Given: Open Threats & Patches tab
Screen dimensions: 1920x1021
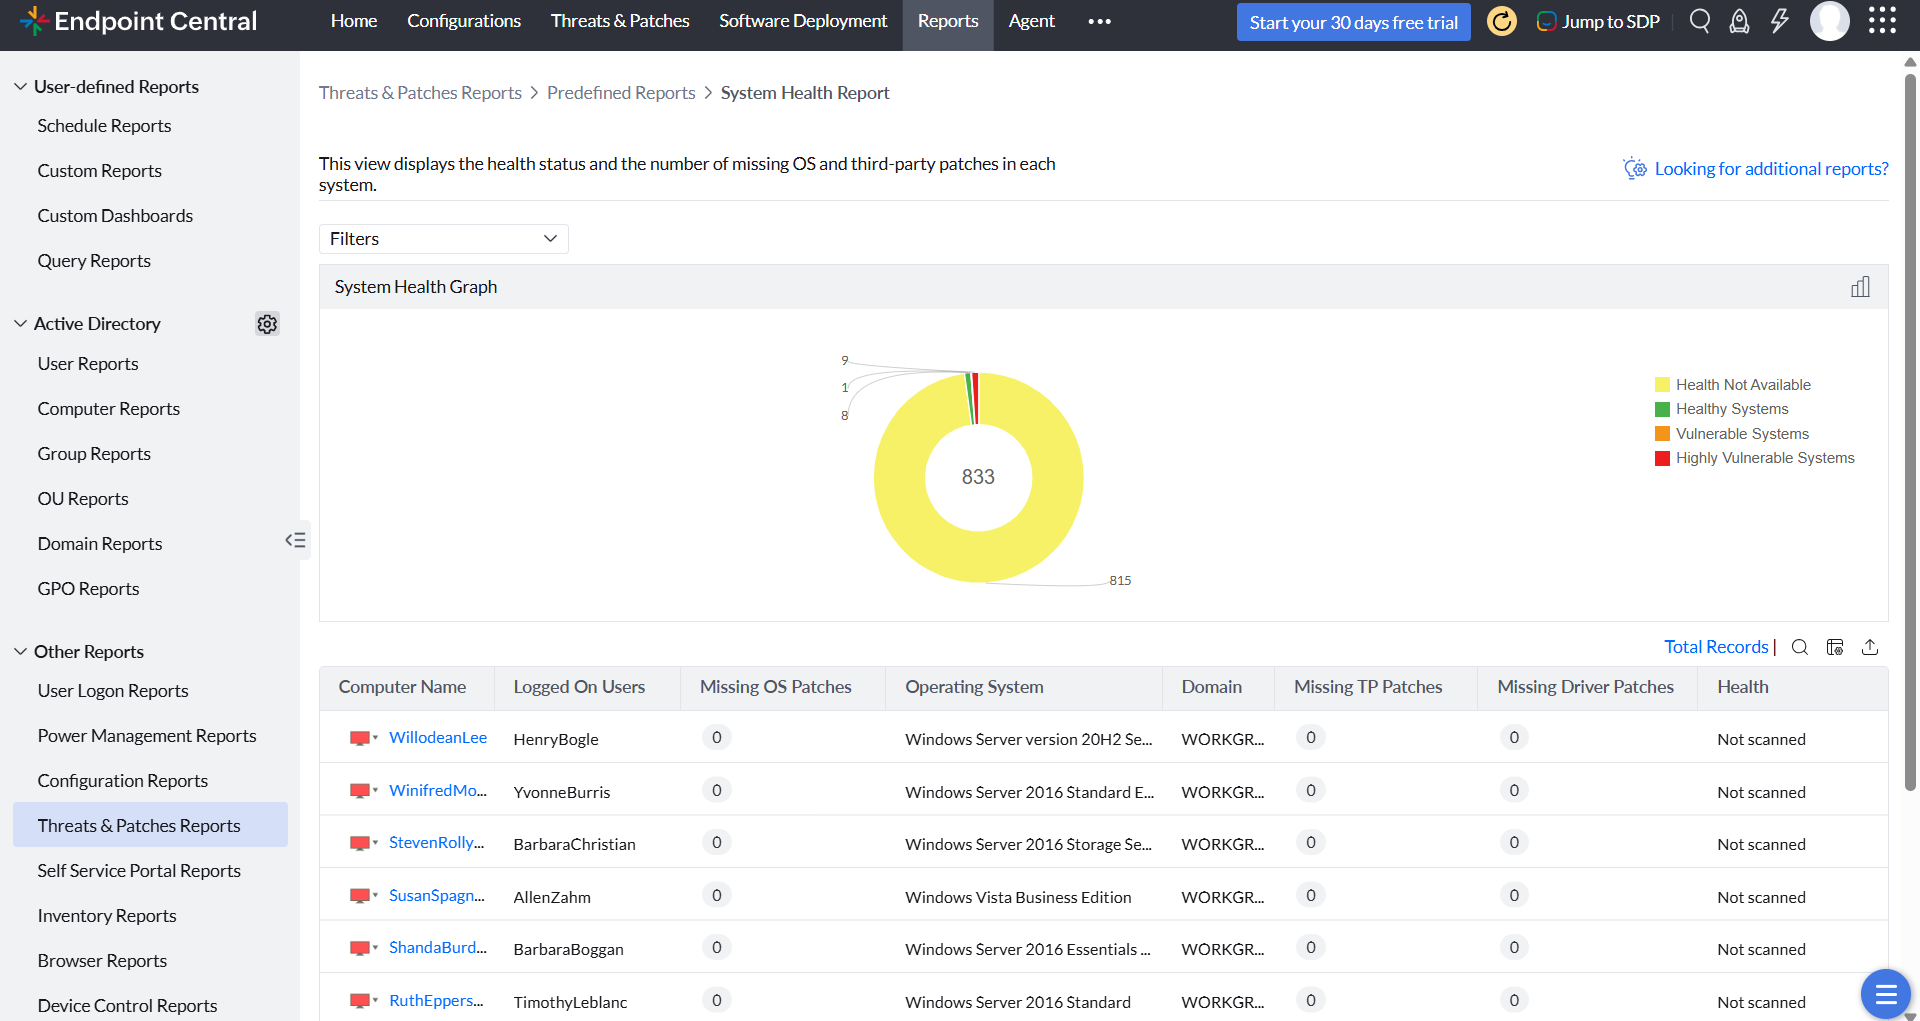Looking at the screenshot, I should (x=620, y=21).
